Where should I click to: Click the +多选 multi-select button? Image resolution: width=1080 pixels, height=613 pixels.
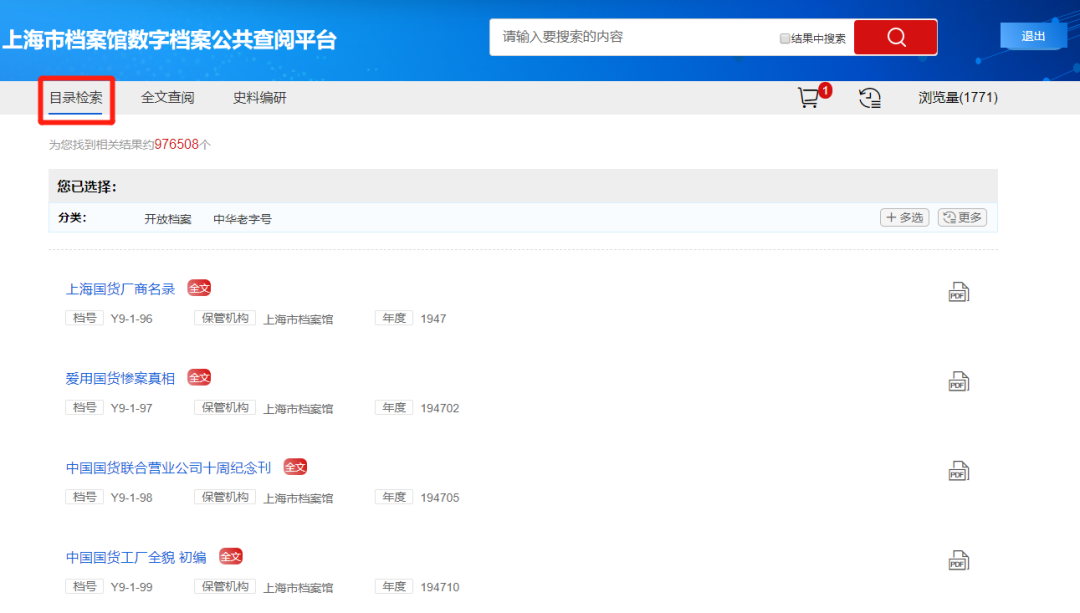coord(904,218)
